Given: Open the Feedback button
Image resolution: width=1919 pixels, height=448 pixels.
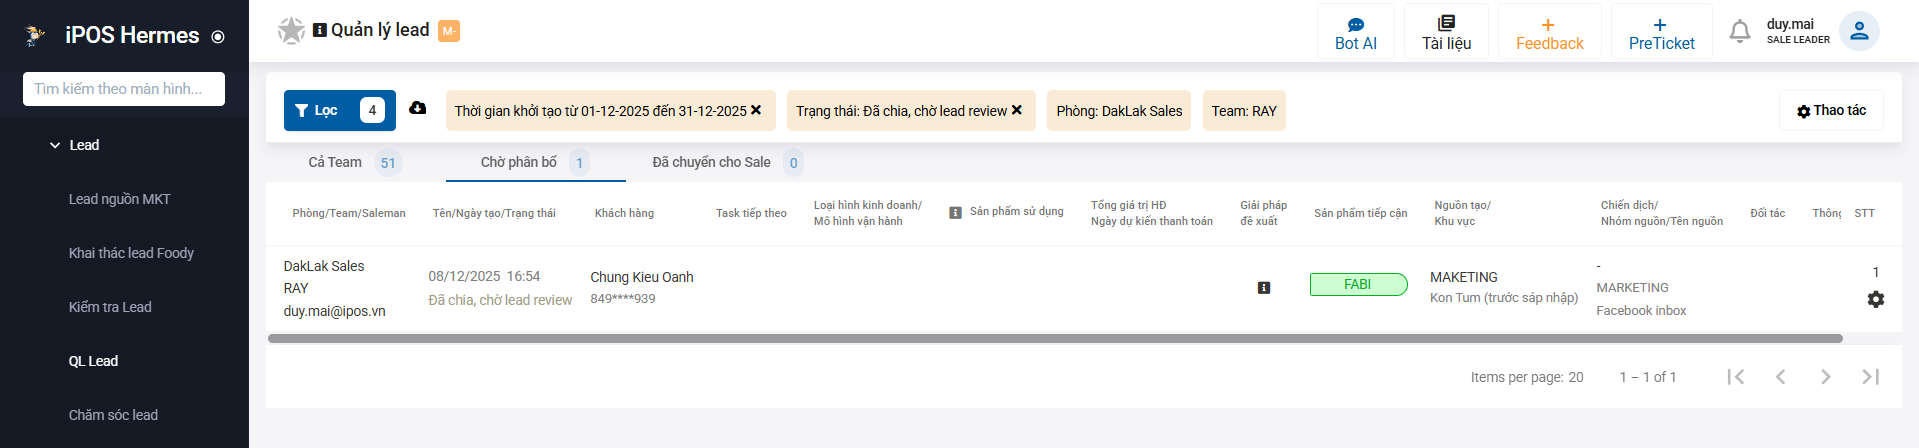Looking at the screenshot, I should coord(1549,32).
